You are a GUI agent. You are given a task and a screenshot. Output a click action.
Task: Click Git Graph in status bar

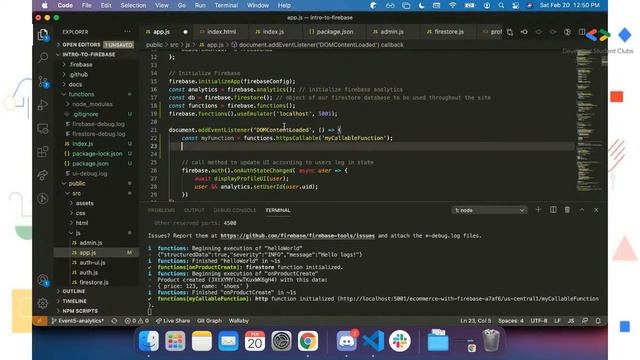209,321
